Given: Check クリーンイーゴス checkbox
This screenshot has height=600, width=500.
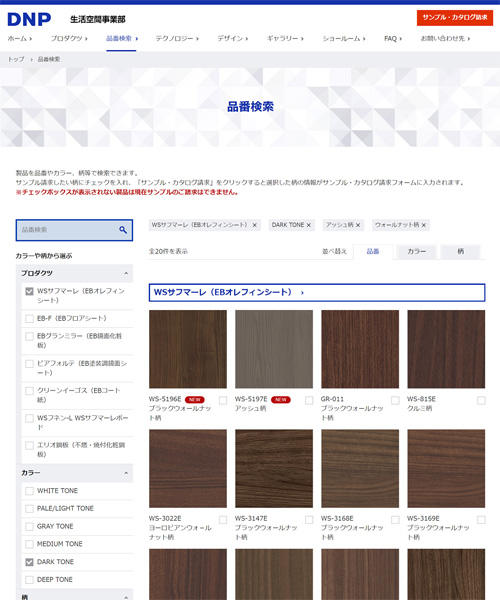Looking at the screenshot, I should pyautogui.click(x=29, y=391).
